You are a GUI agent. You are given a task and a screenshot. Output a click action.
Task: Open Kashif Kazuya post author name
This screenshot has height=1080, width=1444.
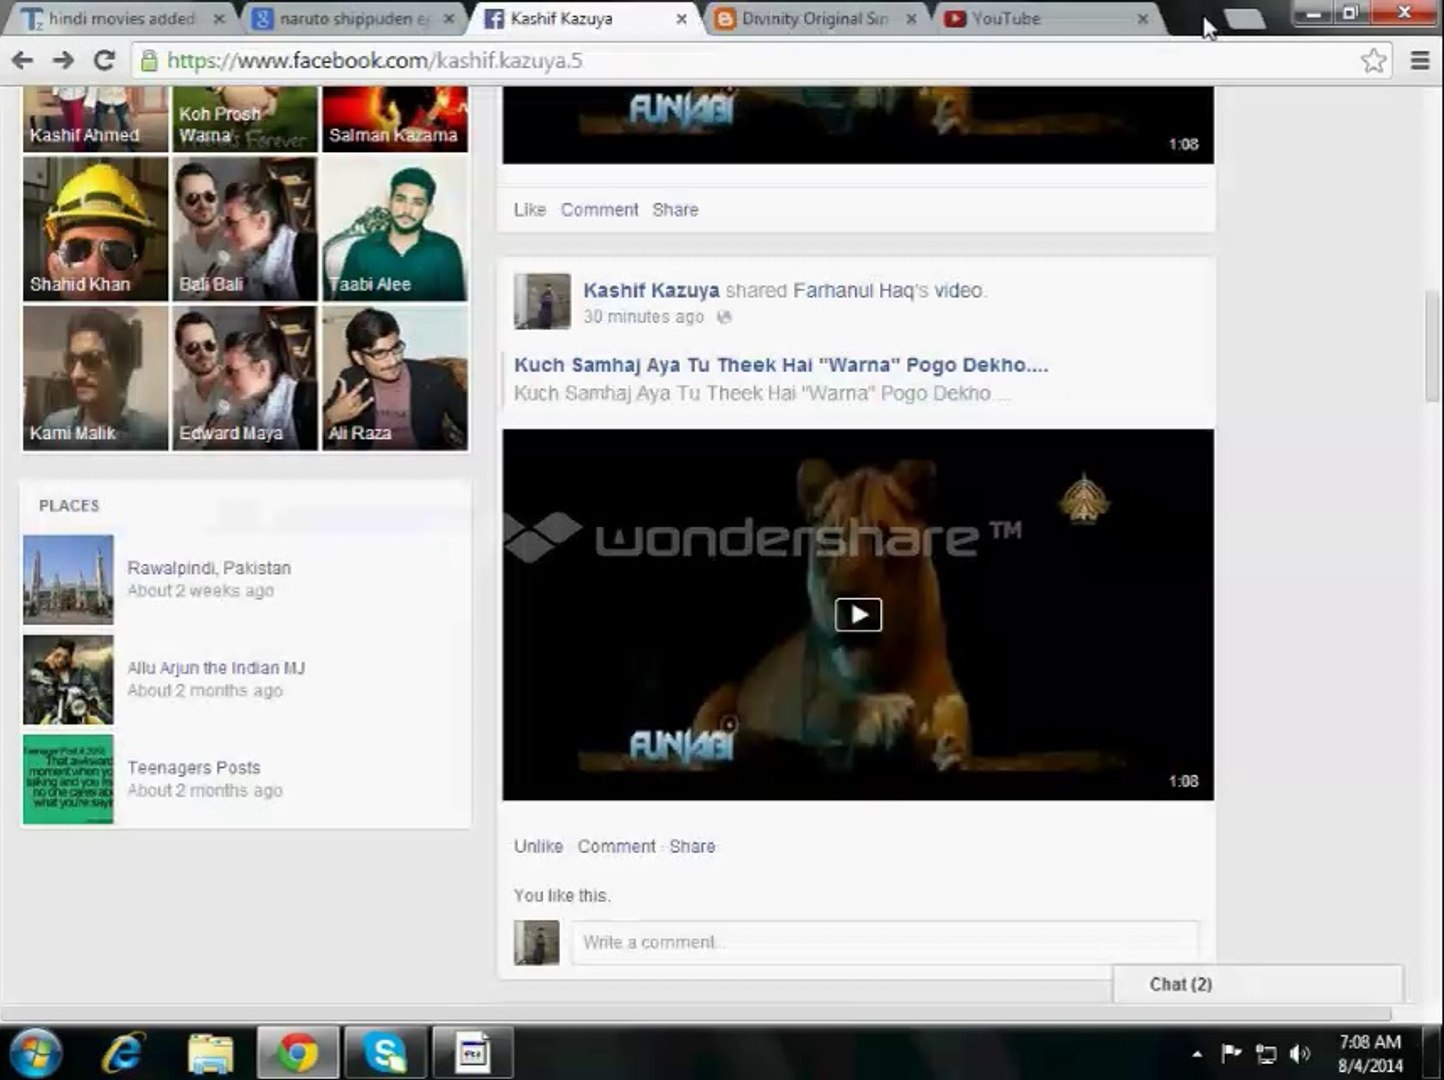(651, 291)
